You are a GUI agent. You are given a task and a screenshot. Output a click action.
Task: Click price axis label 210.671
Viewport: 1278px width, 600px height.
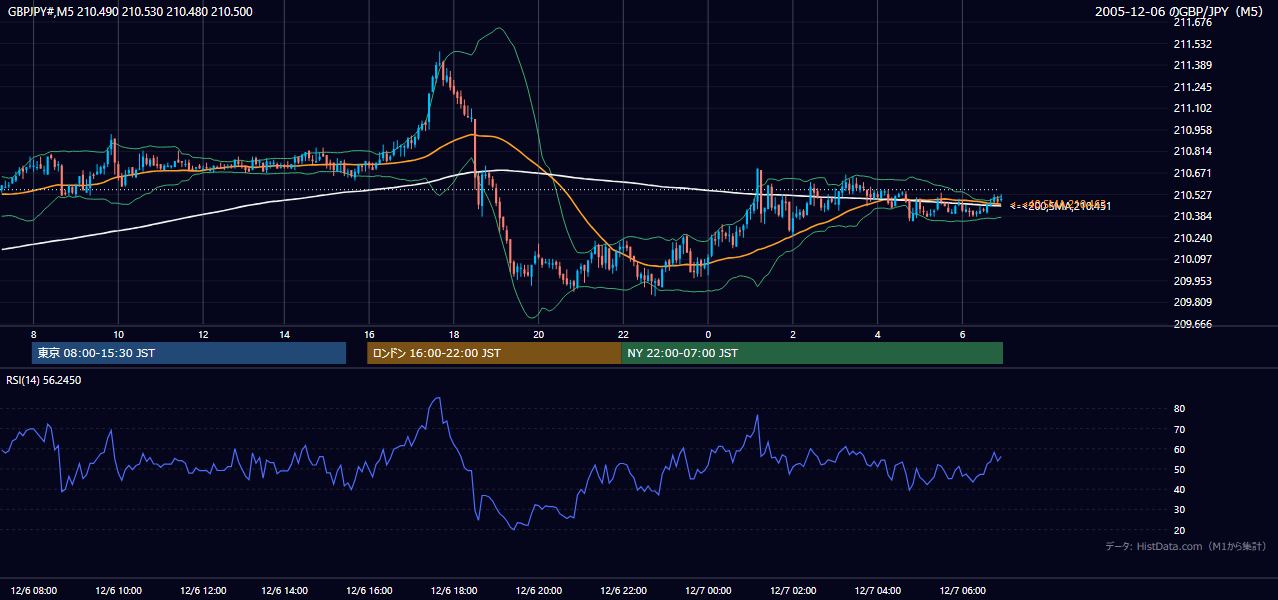pos(1193,173)
